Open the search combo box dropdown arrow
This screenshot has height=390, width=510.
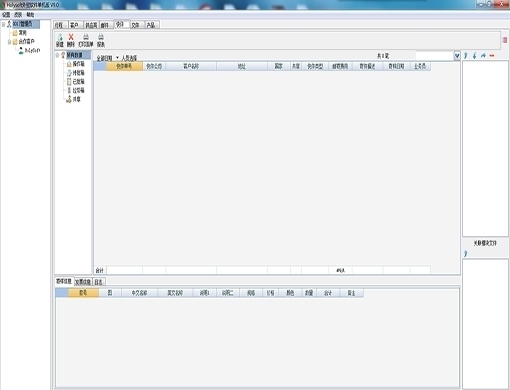(x=457, y=56)
